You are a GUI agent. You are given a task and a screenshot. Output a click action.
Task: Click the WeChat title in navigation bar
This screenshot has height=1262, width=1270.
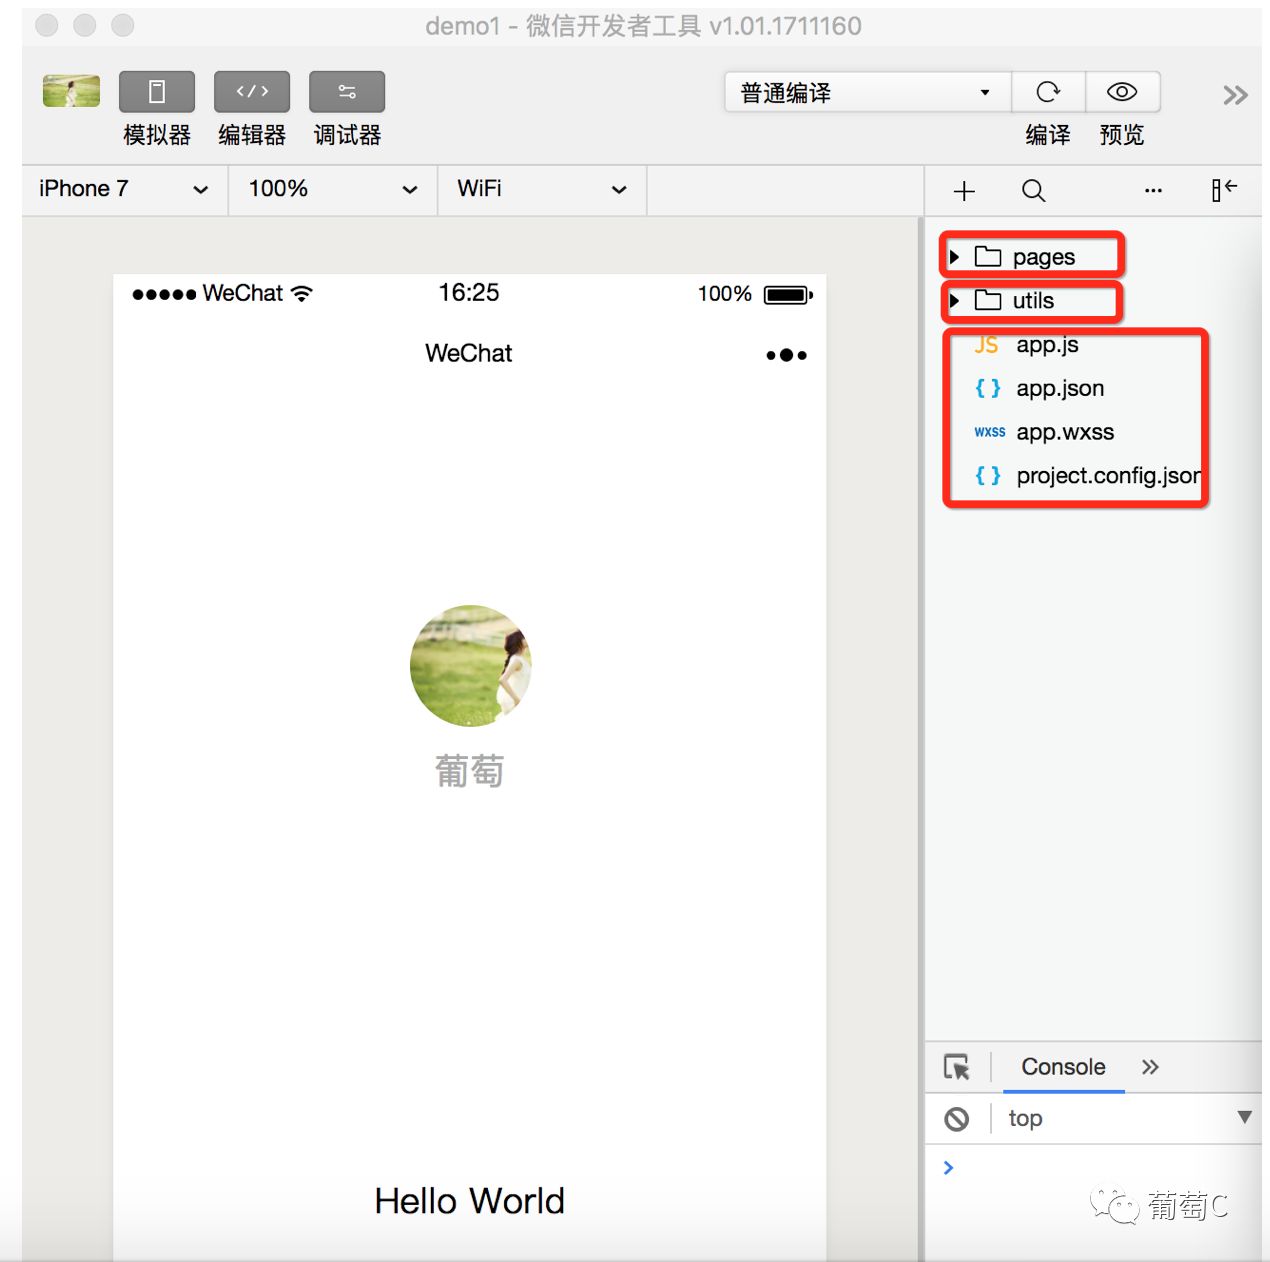tap(468, 353)
